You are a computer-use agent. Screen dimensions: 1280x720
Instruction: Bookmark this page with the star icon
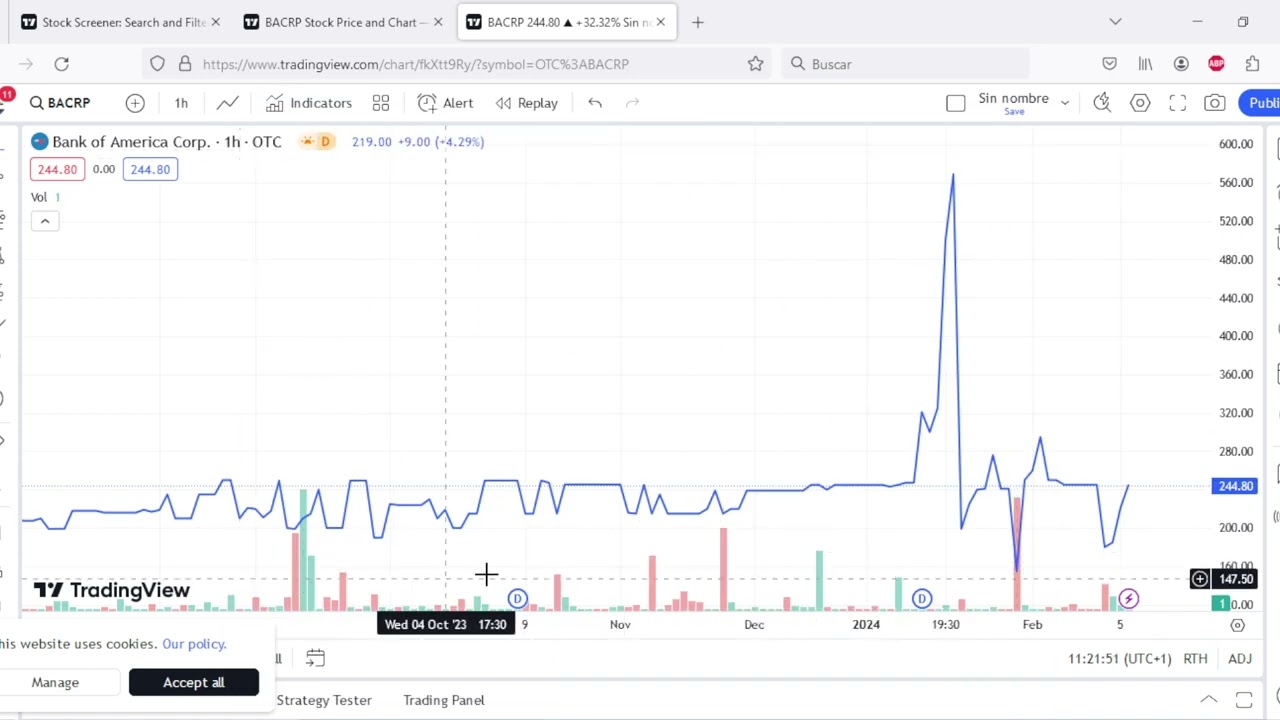pyautogui.click(x=755, y=64)
